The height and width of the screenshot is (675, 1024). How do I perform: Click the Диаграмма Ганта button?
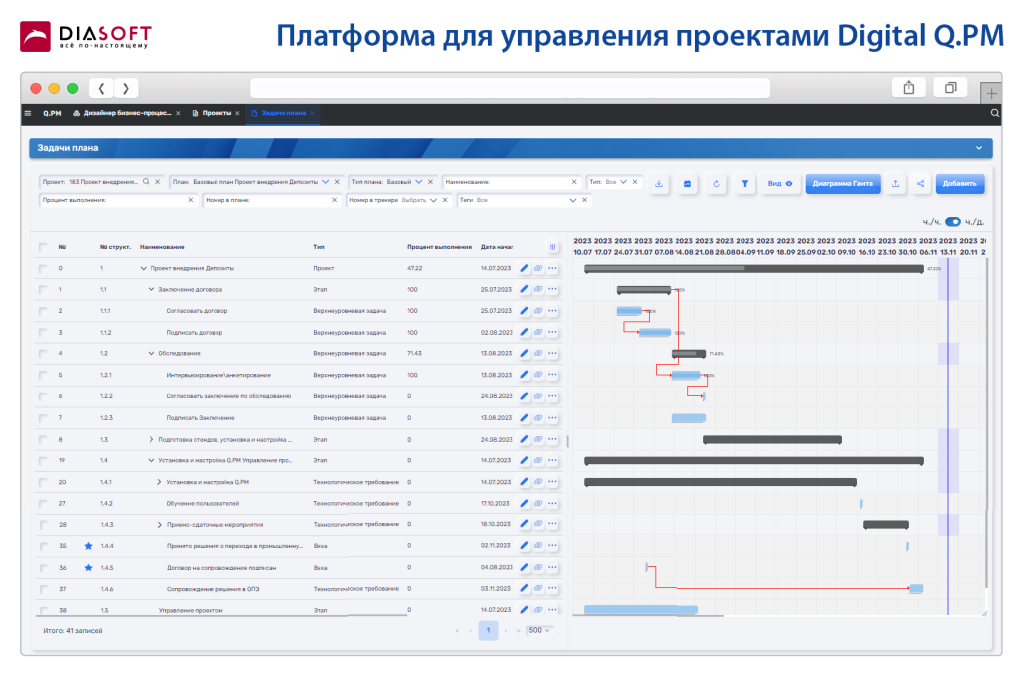[842, 184]
